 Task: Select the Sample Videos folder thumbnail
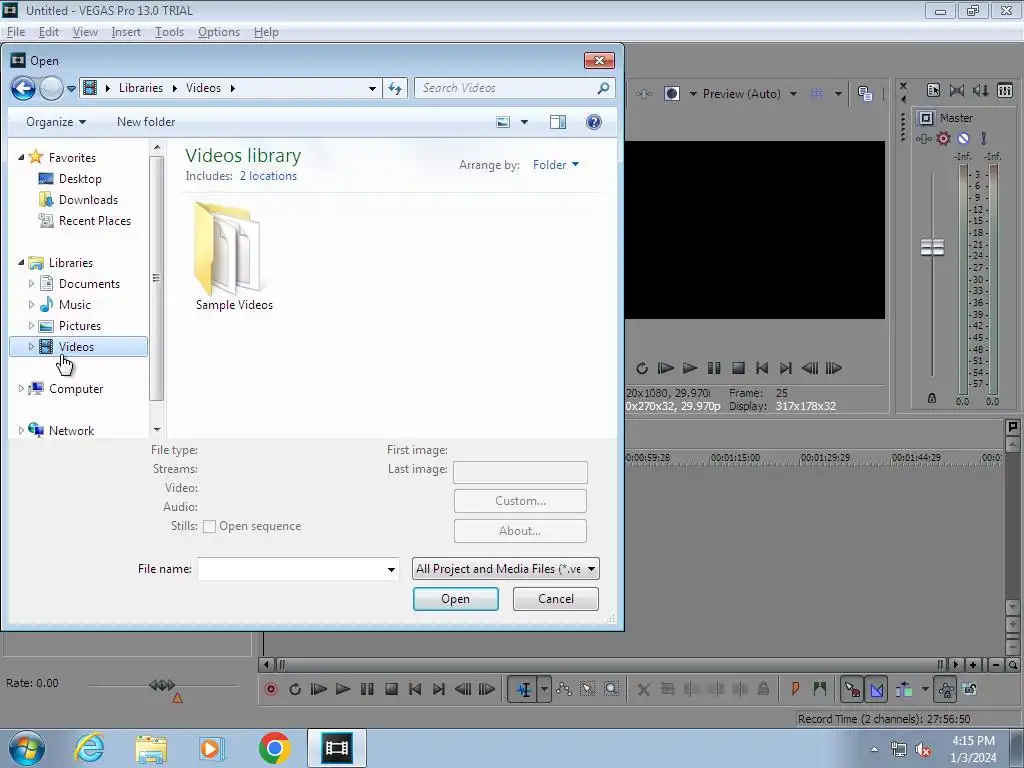(229, 248)
